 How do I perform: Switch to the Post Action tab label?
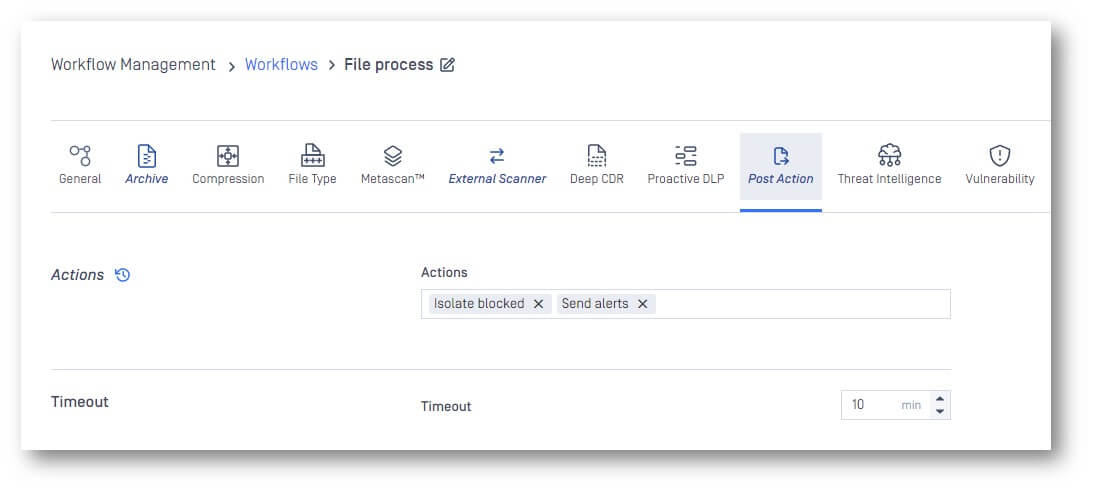(781, 179)
